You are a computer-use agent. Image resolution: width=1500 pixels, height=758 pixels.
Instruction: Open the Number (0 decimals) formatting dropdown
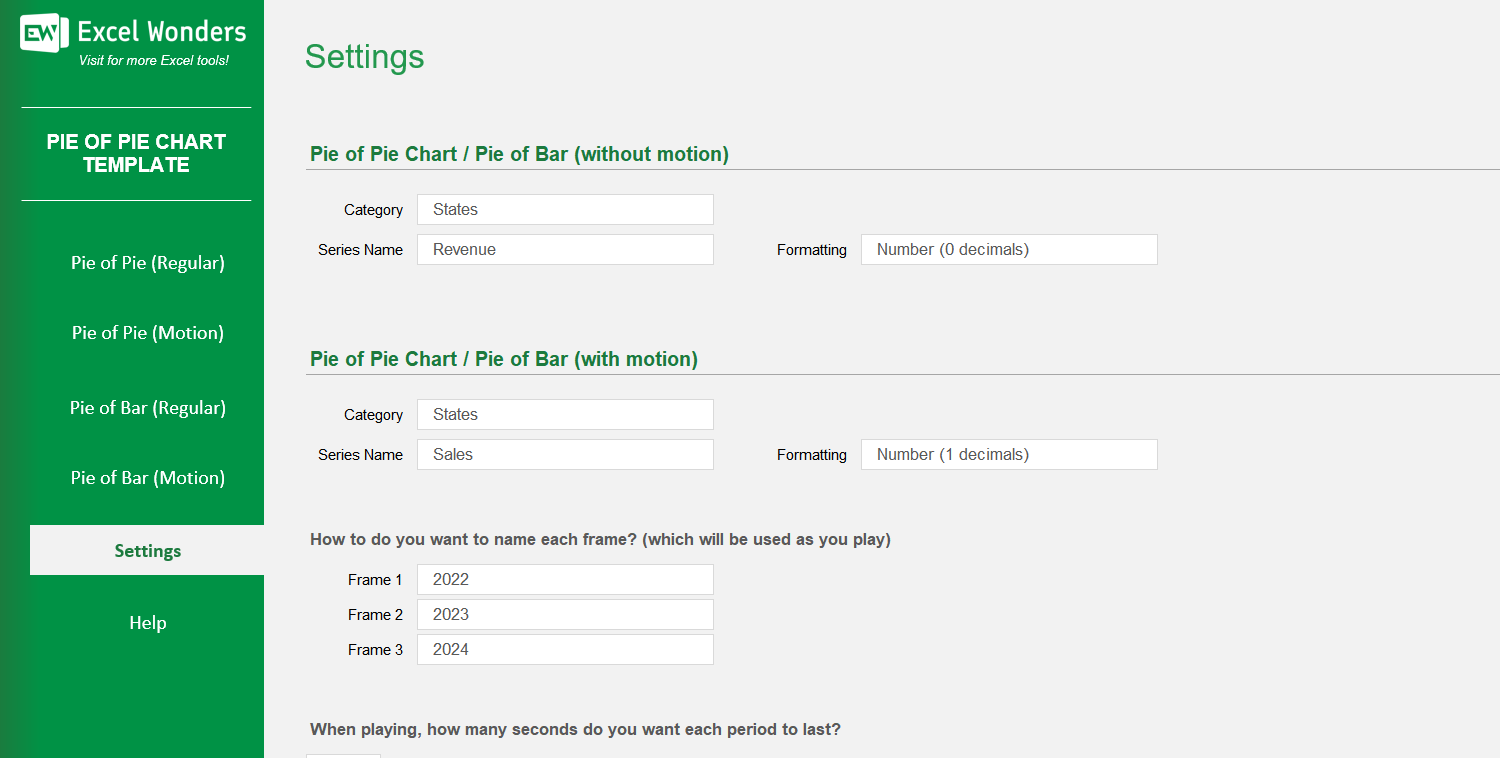(x=1008, y=250)
